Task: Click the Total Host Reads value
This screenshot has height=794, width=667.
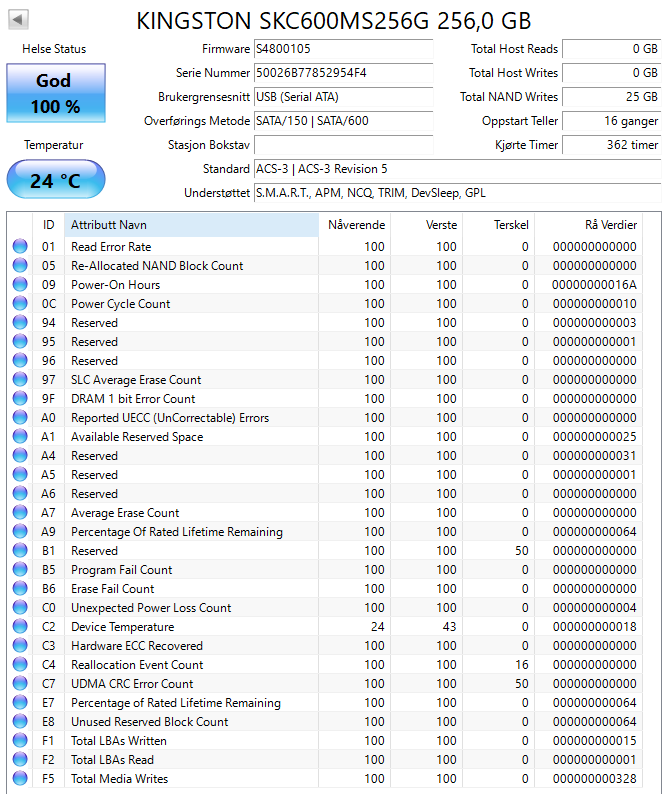Action: [x=612, y=49]
